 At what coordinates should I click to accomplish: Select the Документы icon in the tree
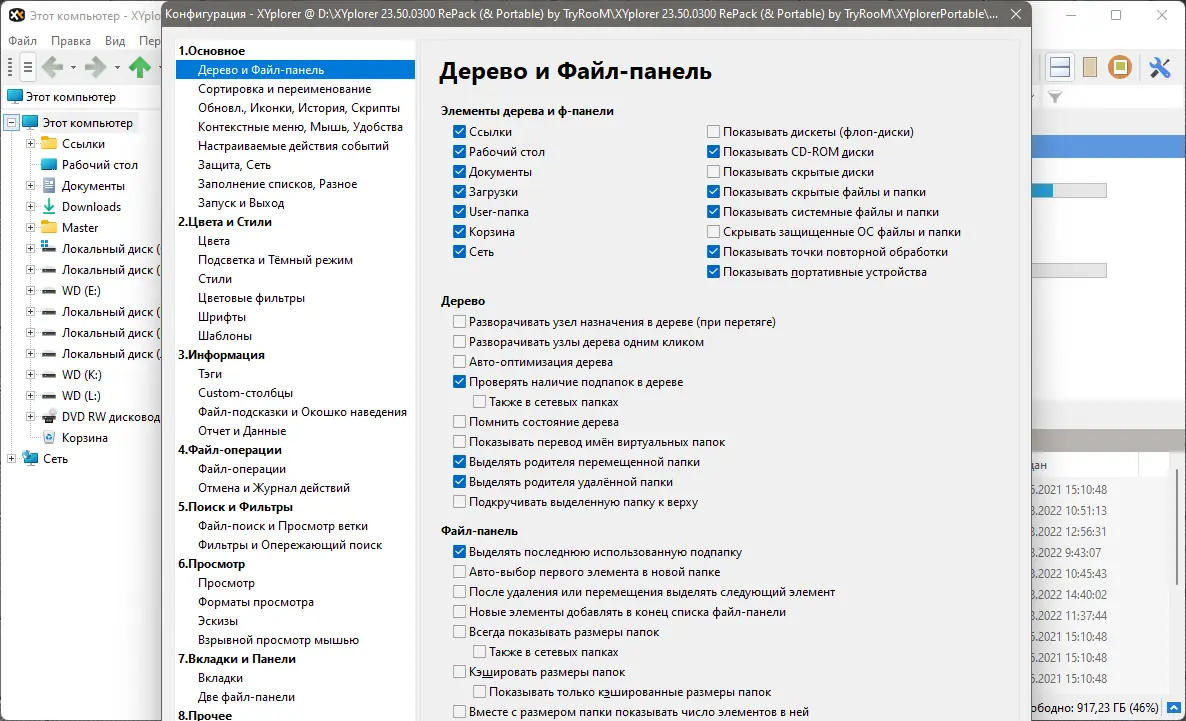coord(49,185)
